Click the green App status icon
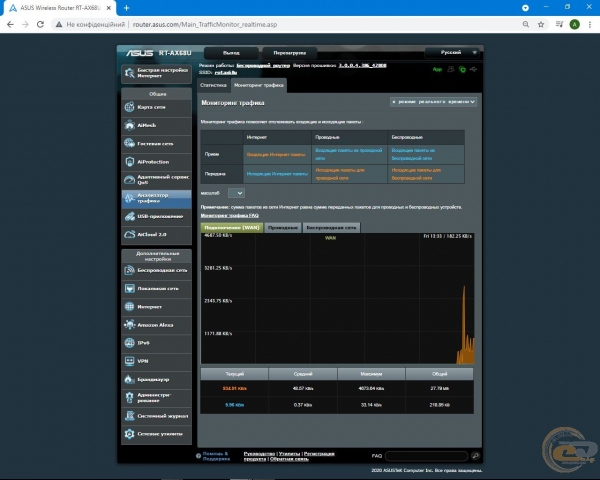Screen dimensions: 600x480 [437, 70]
